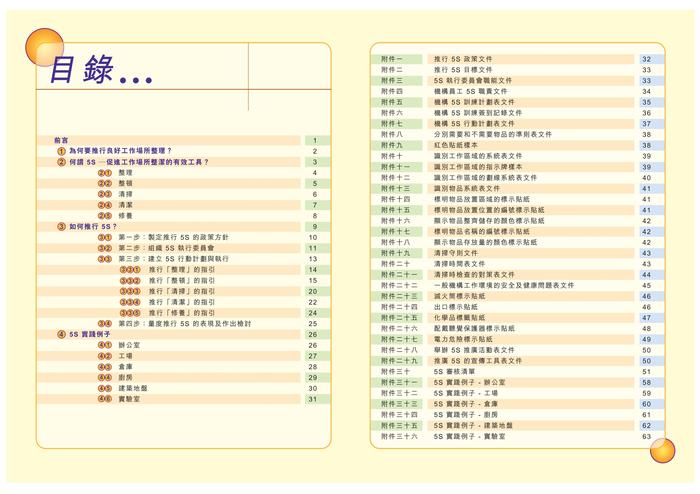Click the 4.6 bullet icon beside 實驗室
Image resolution: width=700 pixels, height=494 pixels.
(x=104, y=399)
